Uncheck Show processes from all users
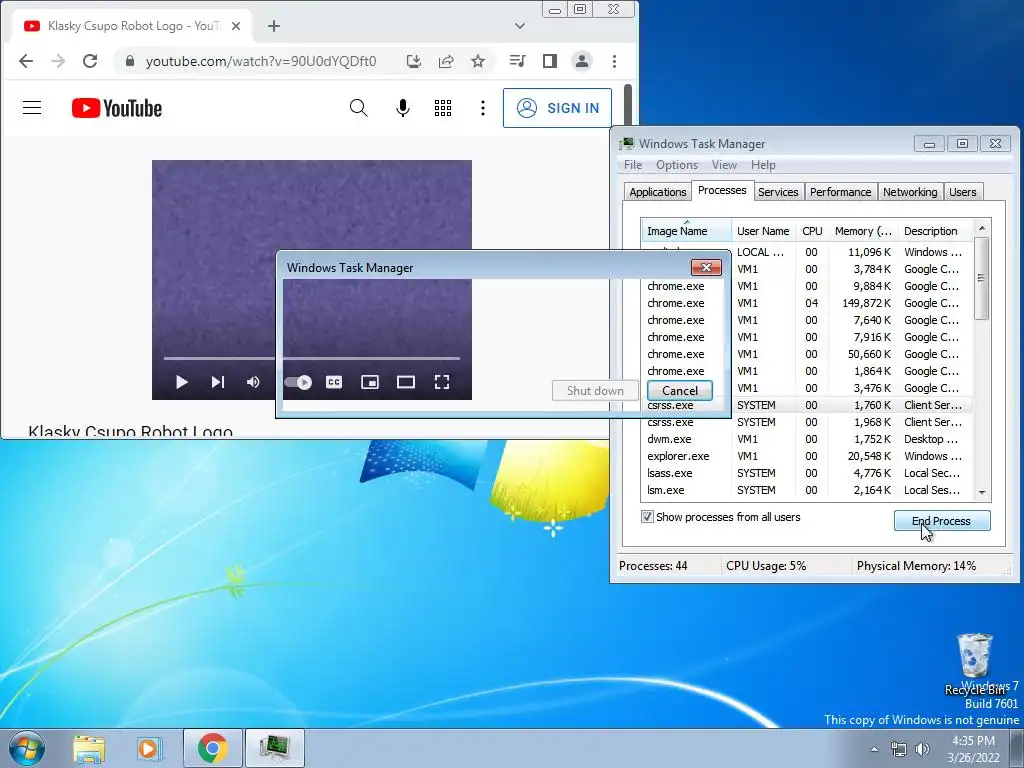The width and height of the screenshot is (1024, 768). [x=647, y=517]
